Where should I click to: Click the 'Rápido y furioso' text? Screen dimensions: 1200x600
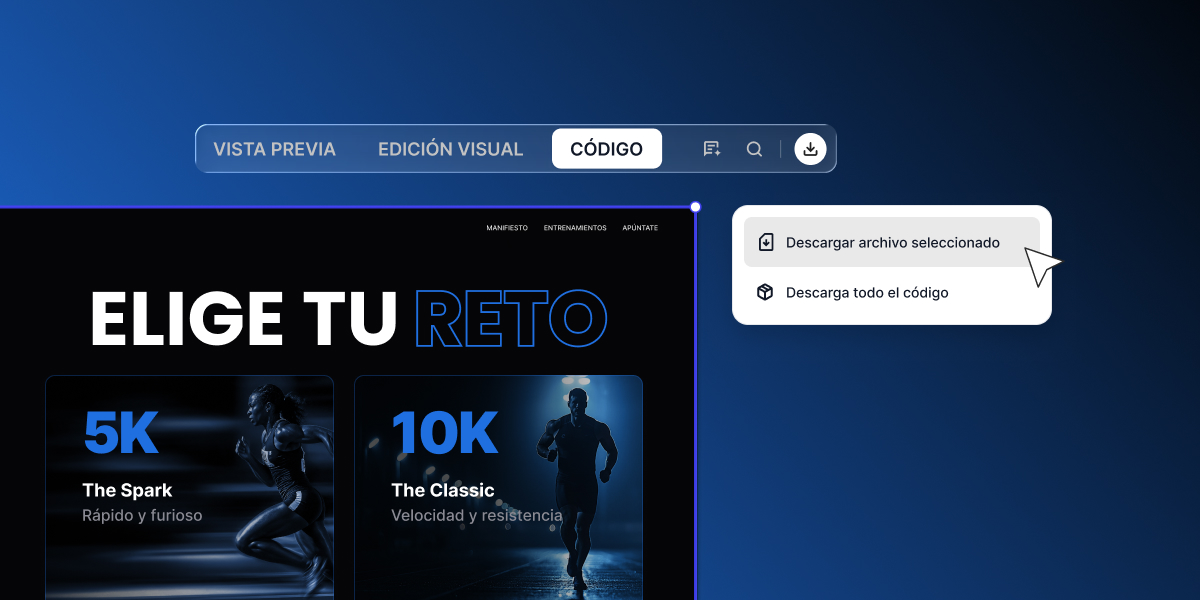pyautogui.click(x=142, y=516)
